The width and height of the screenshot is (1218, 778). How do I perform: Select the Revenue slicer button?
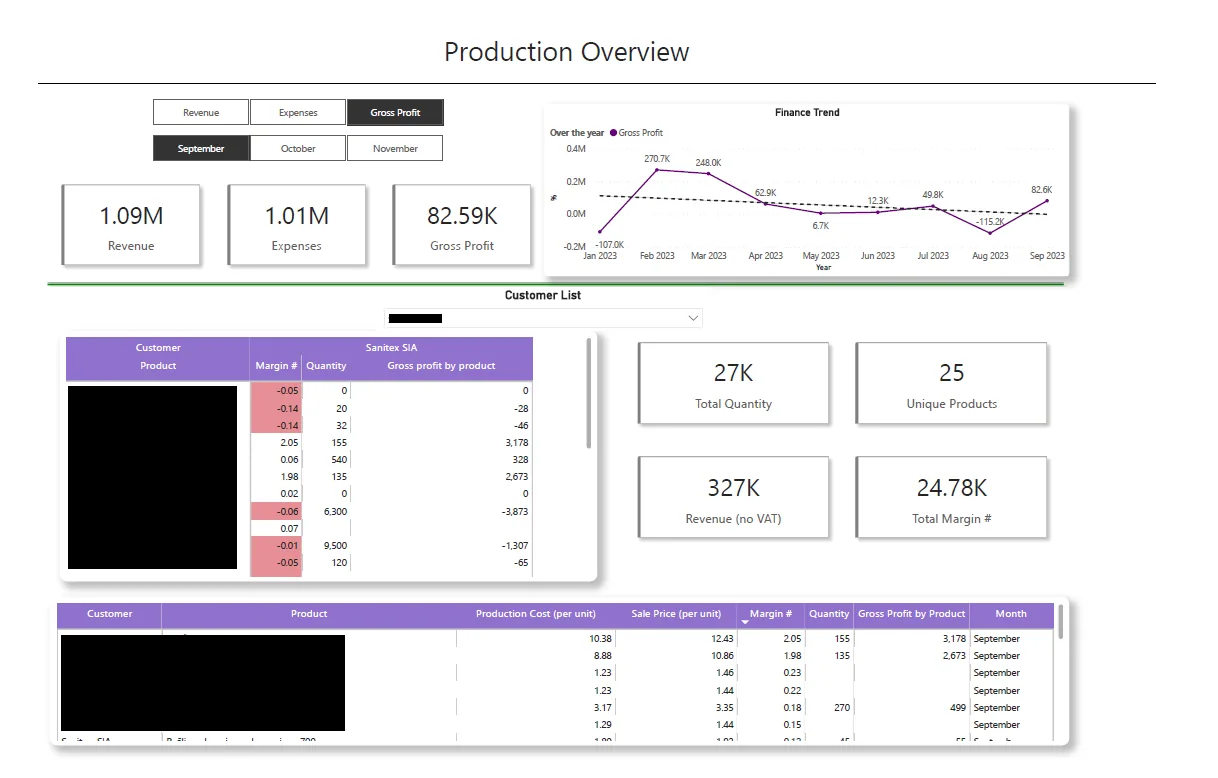click(x=201, y=113)
